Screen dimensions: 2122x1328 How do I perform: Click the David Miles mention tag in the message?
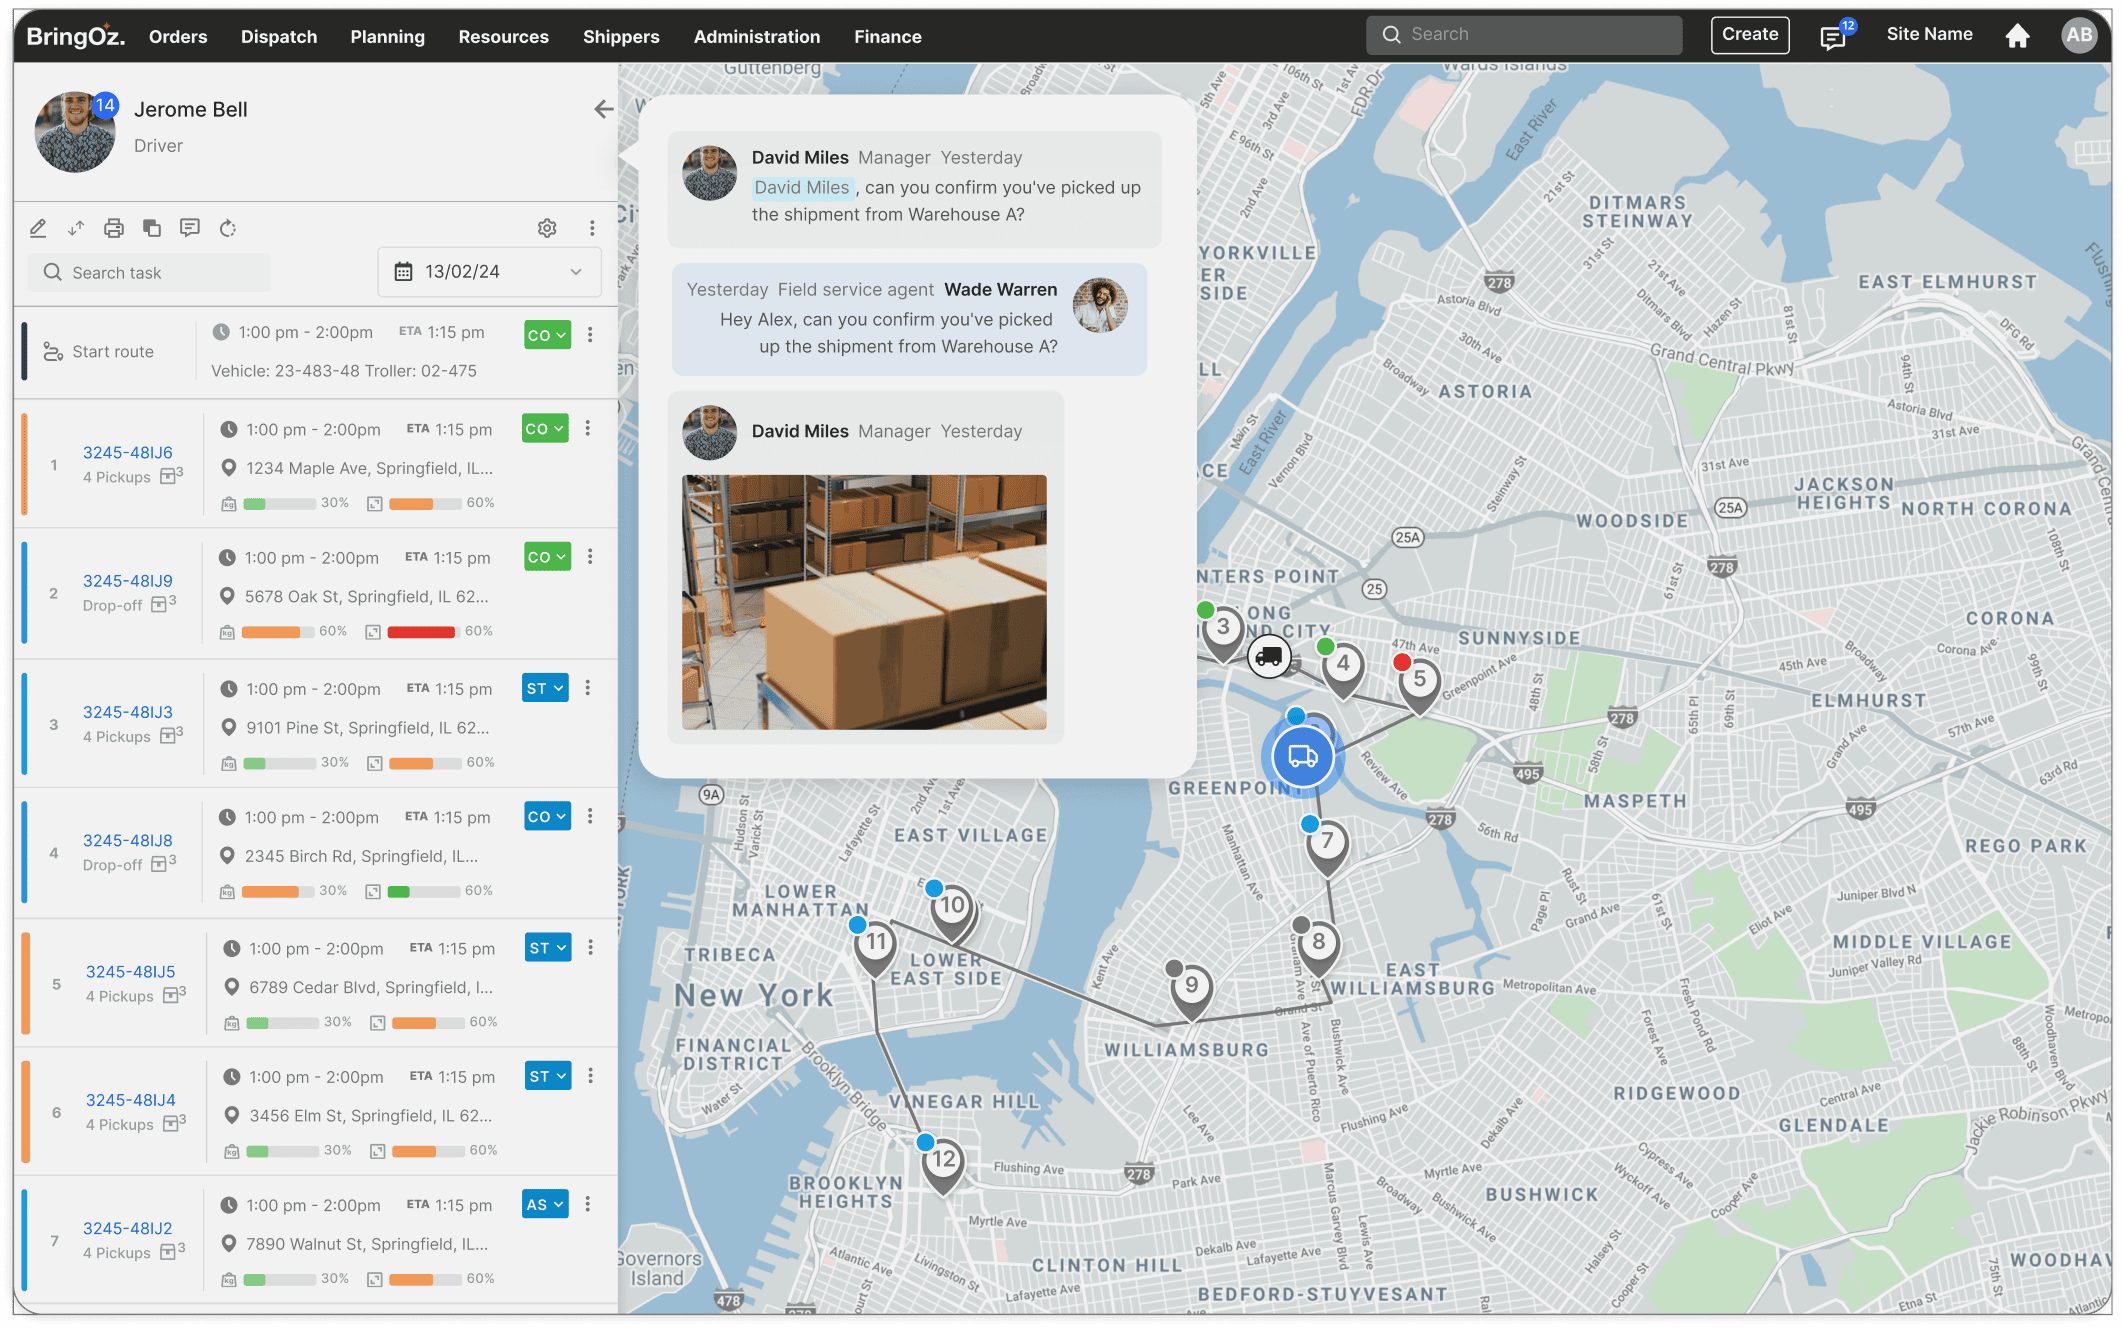click(802, 187)
